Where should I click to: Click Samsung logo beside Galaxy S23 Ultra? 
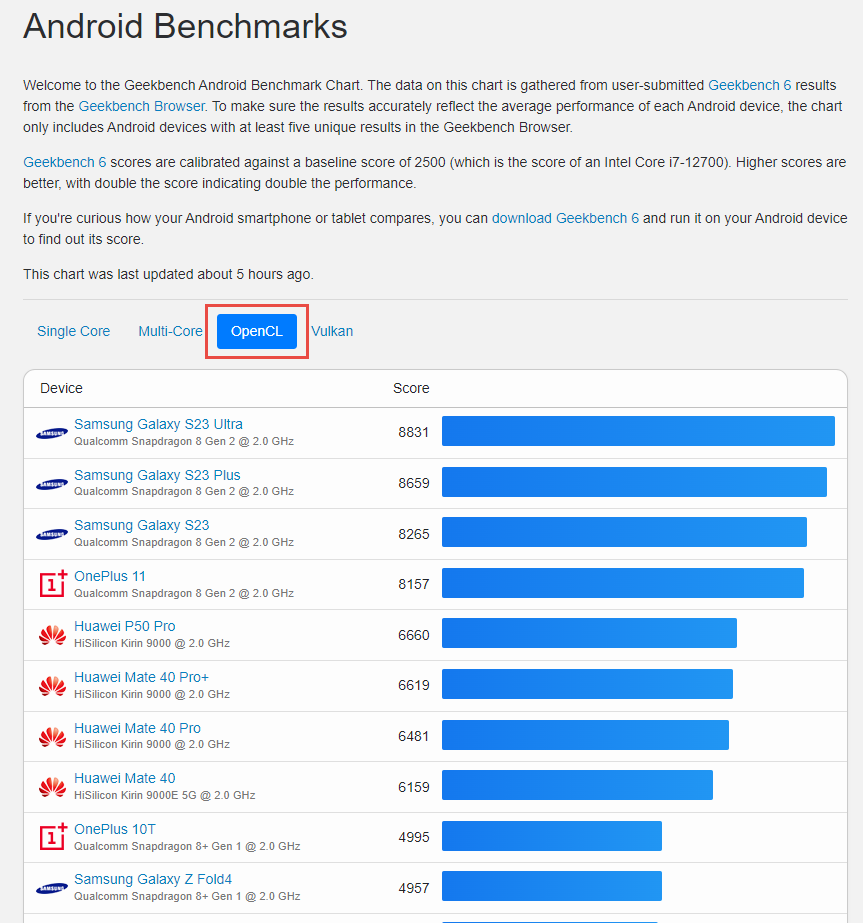tap(52, 433)
